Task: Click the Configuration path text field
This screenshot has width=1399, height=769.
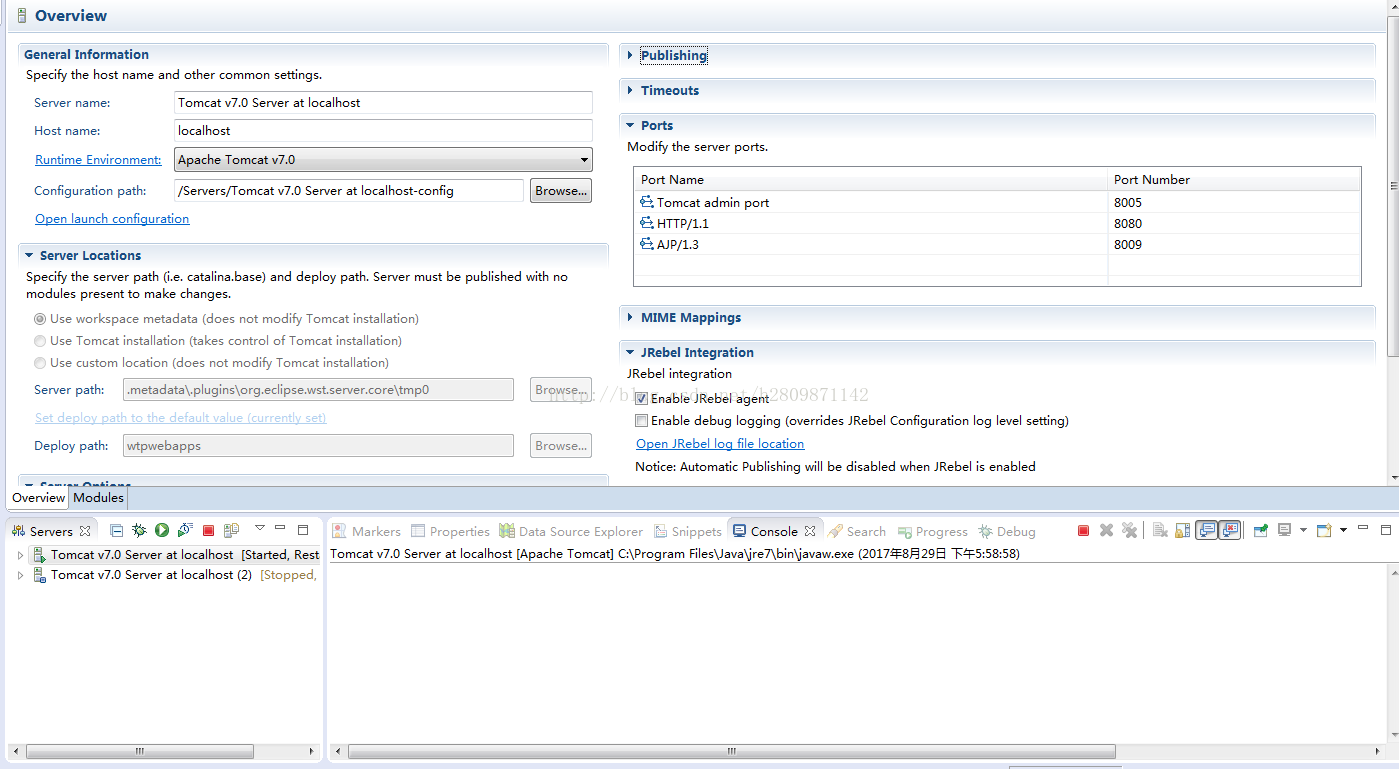Action: click(349, 190)
